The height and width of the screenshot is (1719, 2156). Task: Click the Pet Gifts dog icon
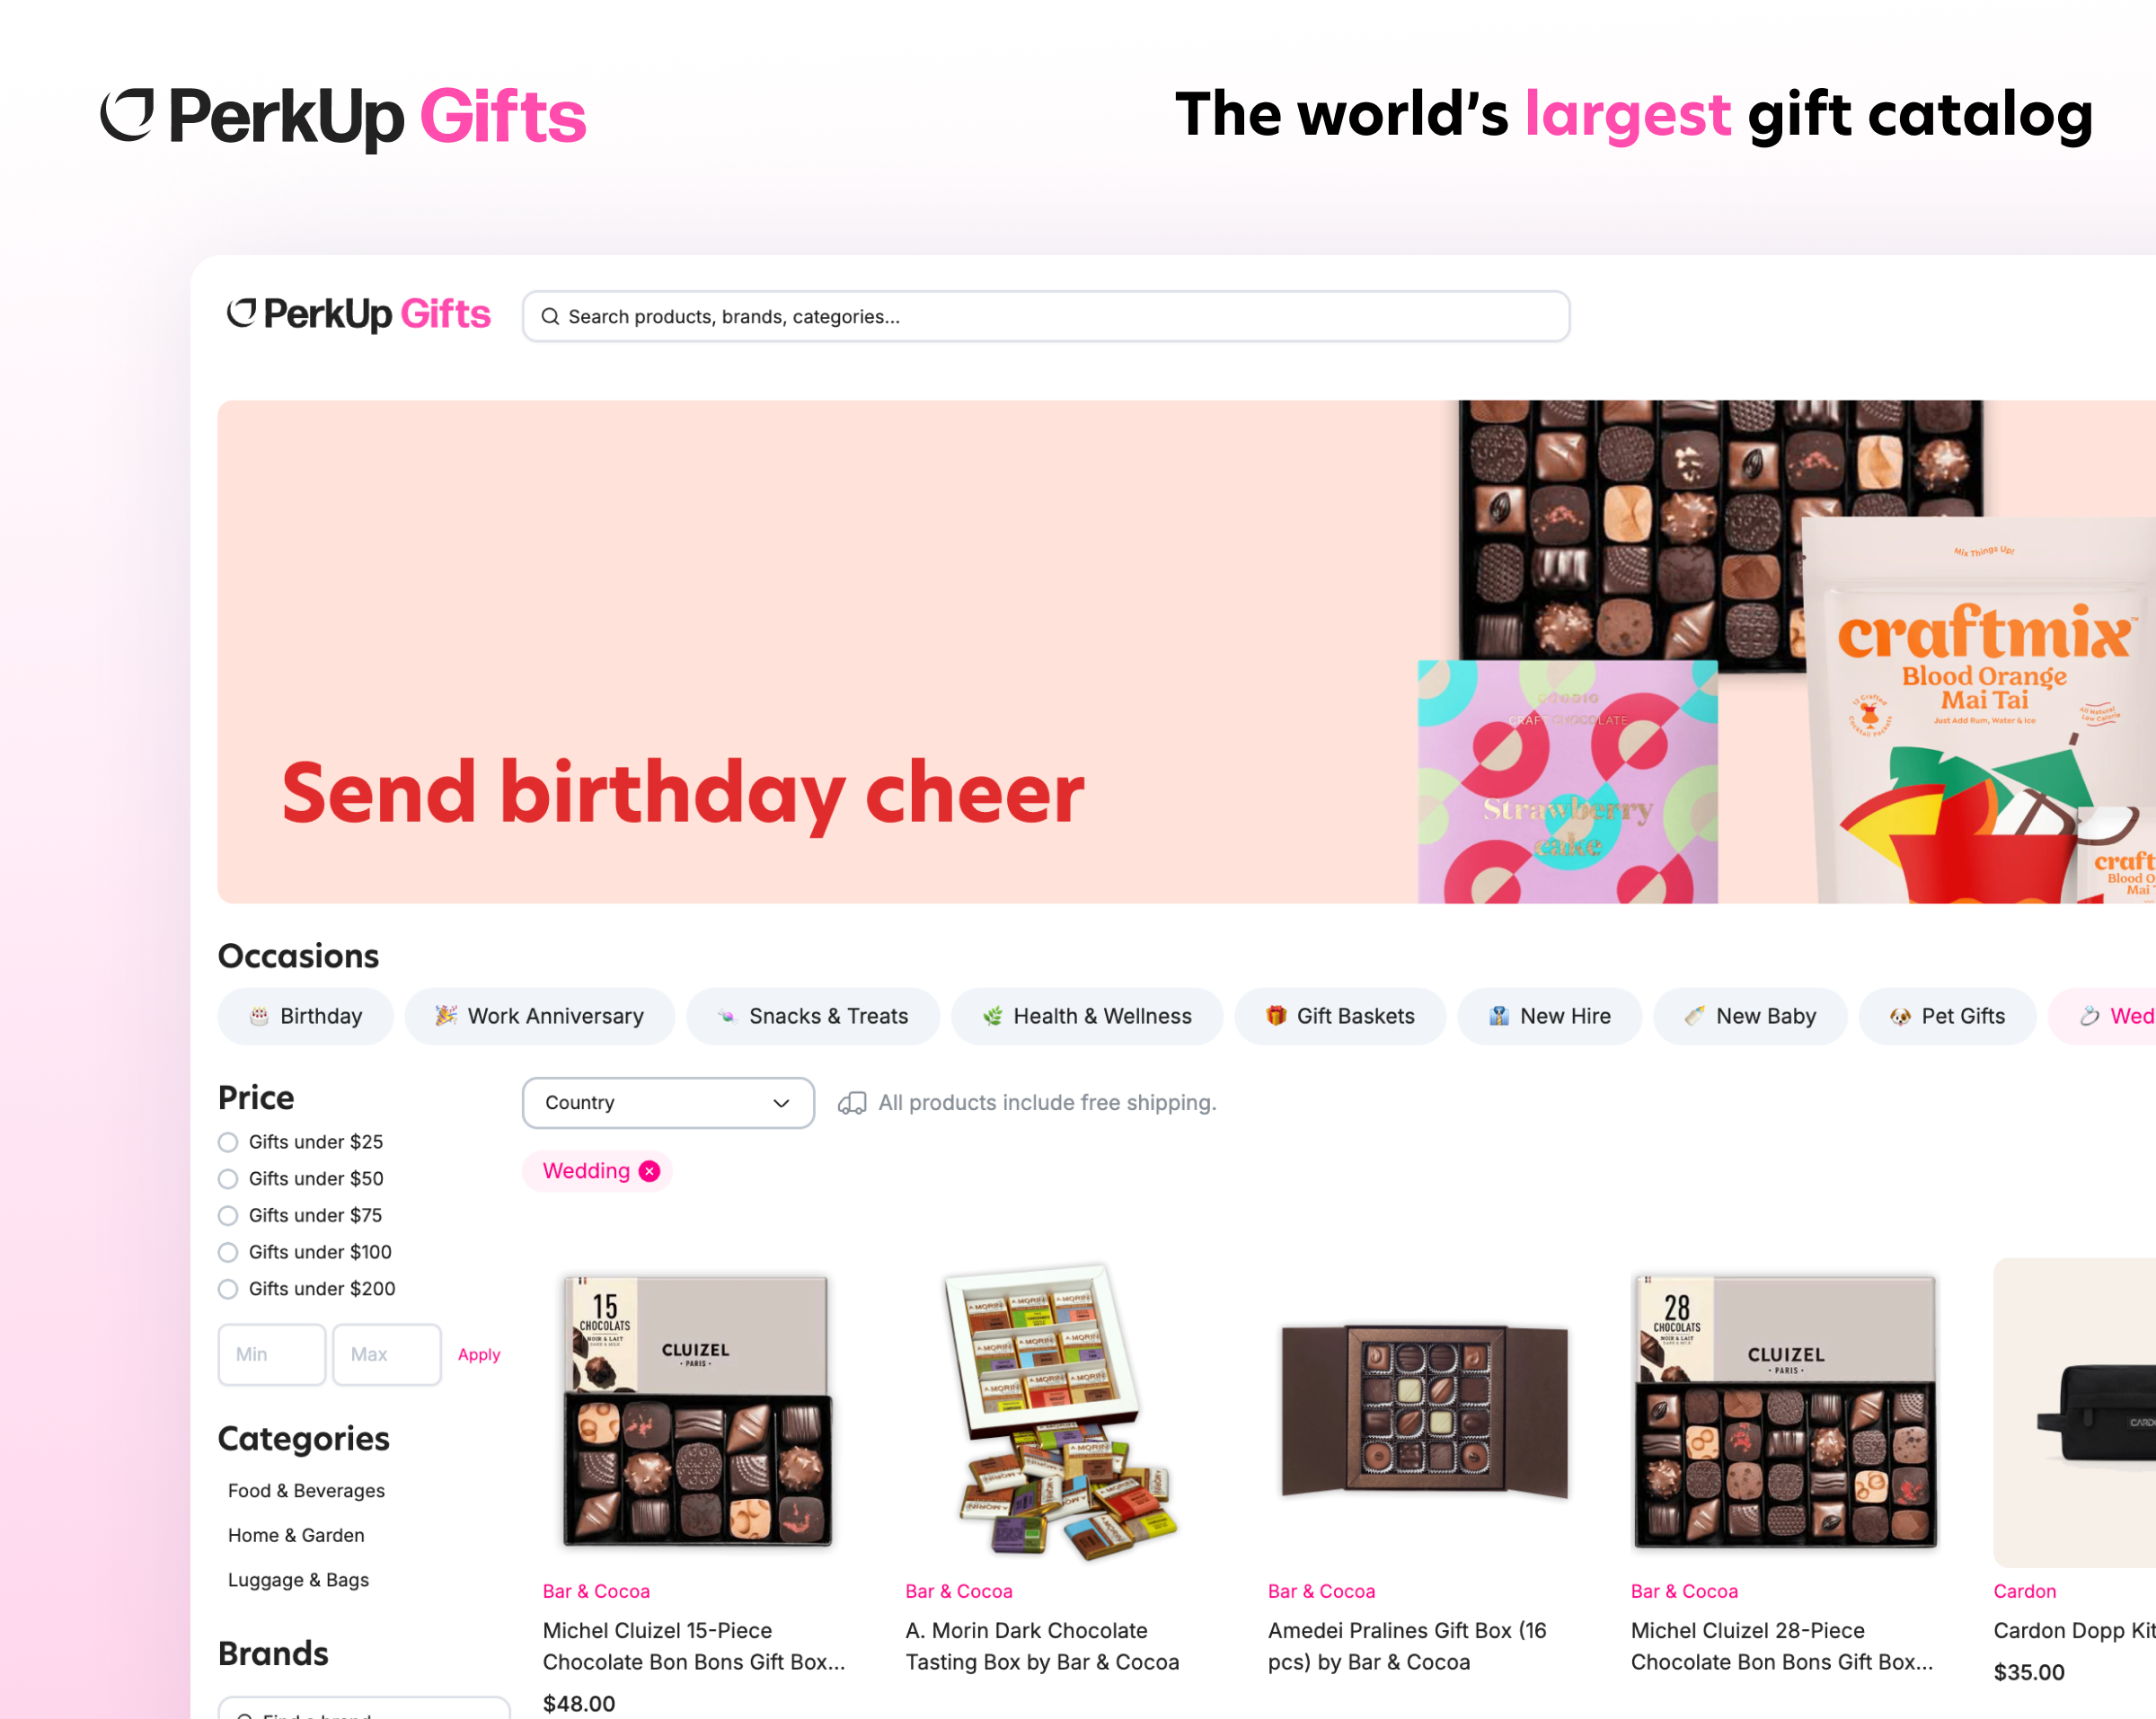point(1900,1016)
